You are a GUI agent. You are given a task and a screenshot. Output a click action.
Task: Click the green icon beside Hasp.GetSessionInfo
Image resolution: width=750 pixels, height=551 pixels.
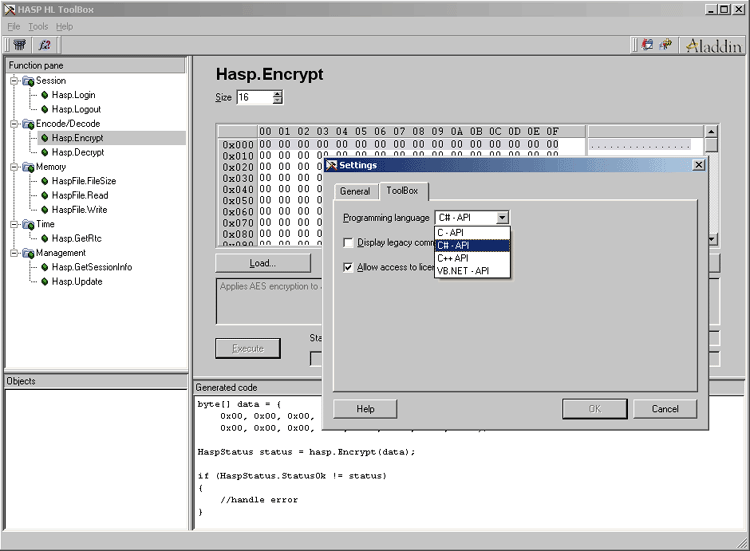(44, 267)
